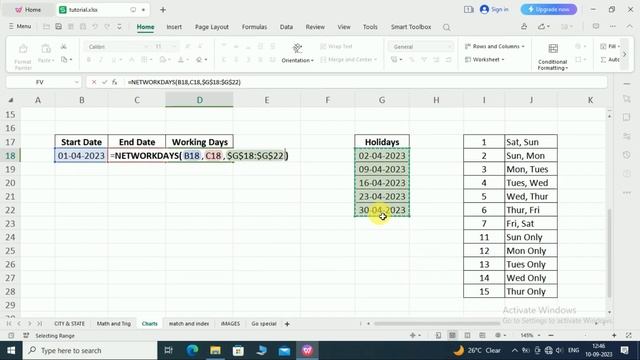This screenshot has height=360, width=640.
Task: Click the Sign in user avatar icon
Action: [484, 9]
